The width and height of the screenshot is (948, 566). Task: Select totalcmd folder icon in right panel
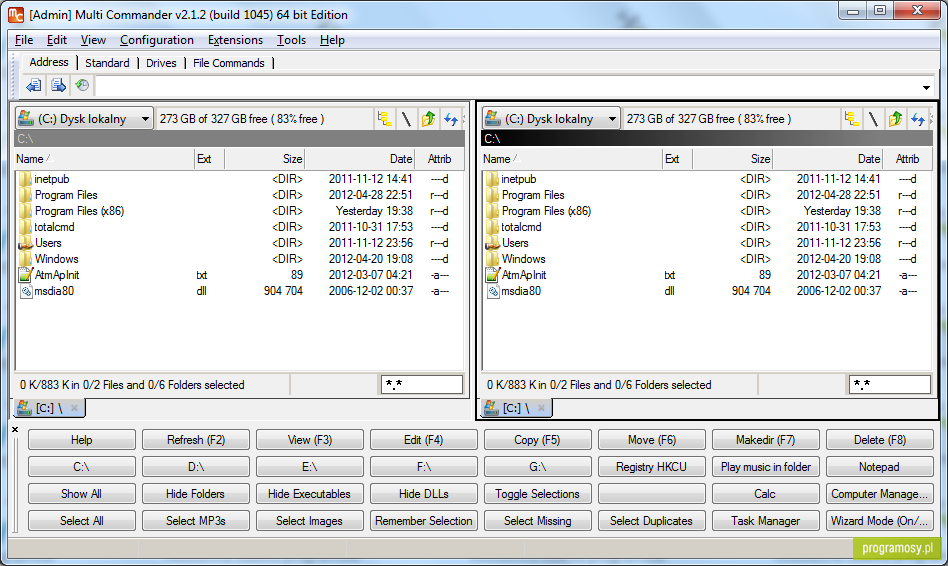492,227
